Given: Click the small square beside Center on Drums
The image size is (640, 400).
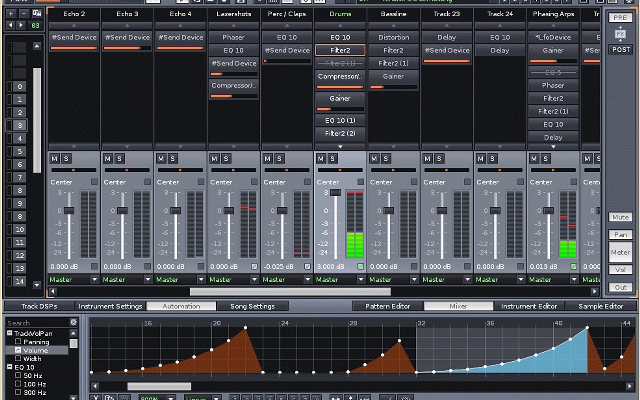Looking at the screenshot, I should tap(360, 182).
